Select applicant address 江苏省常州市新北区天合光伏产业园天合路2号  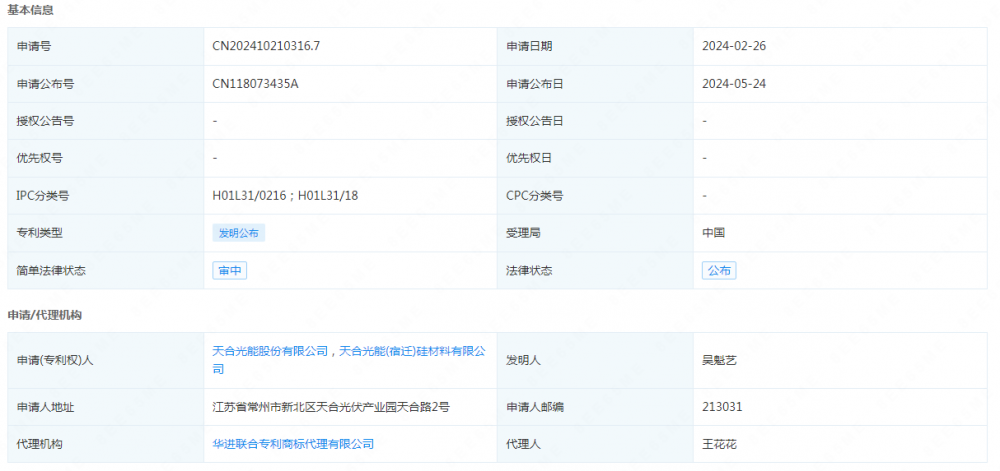(331, 407)
